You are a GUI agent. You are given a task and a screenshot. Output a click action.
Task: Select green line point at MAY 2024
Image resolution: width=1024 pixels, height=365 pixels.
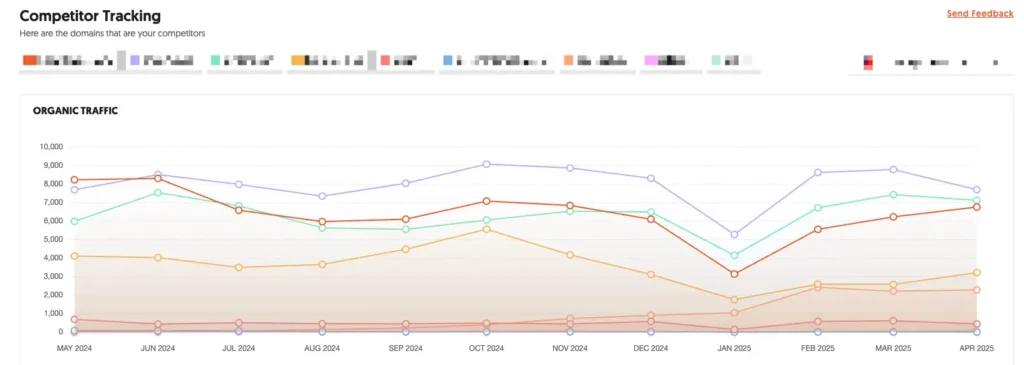(74, 221)
